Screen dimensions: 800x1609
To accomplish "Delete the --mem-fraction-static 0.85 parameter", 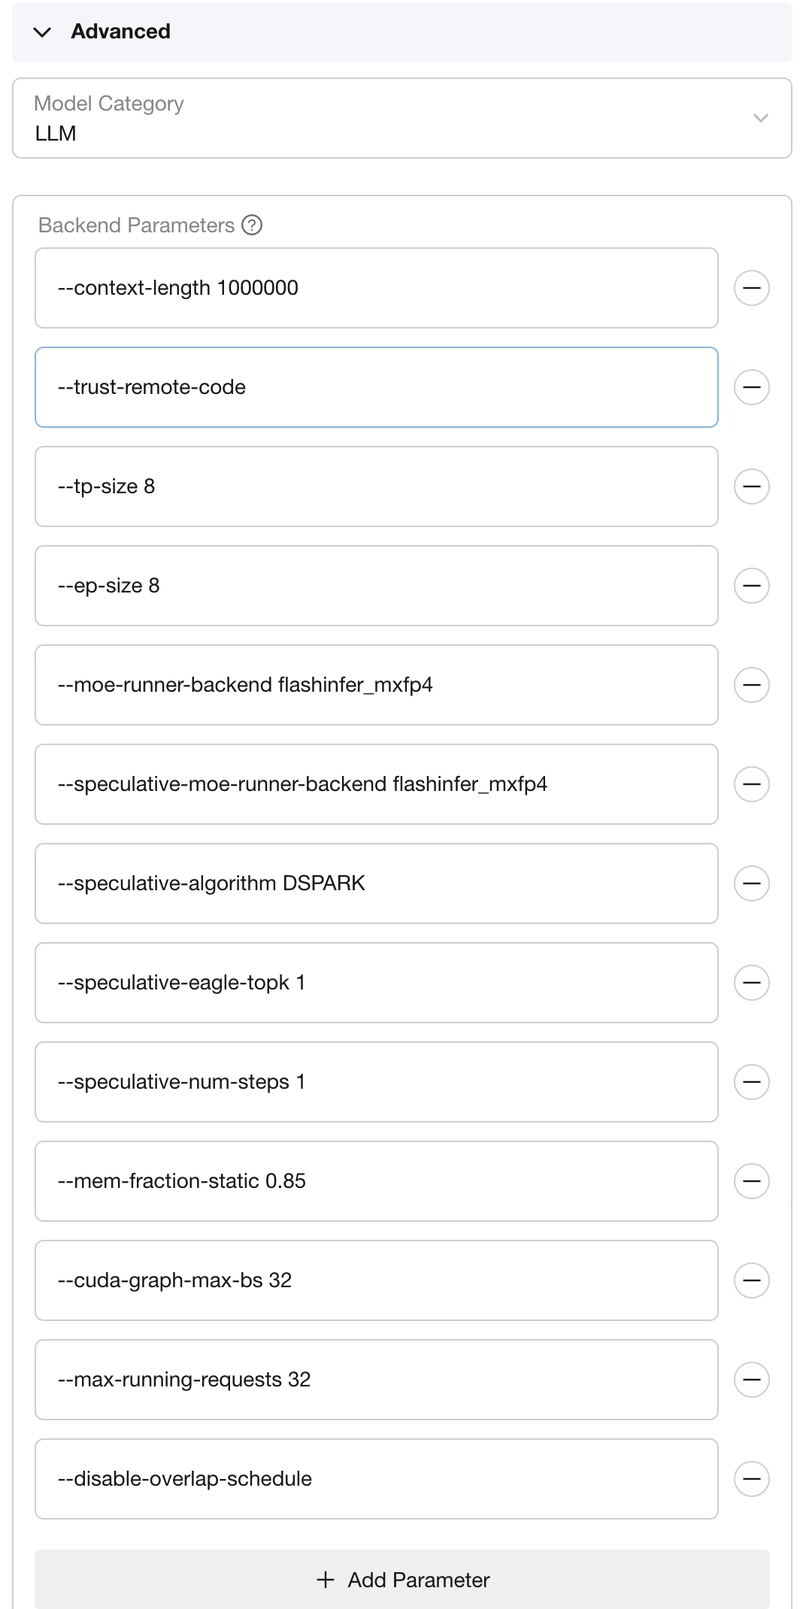I will point(751,1181).
